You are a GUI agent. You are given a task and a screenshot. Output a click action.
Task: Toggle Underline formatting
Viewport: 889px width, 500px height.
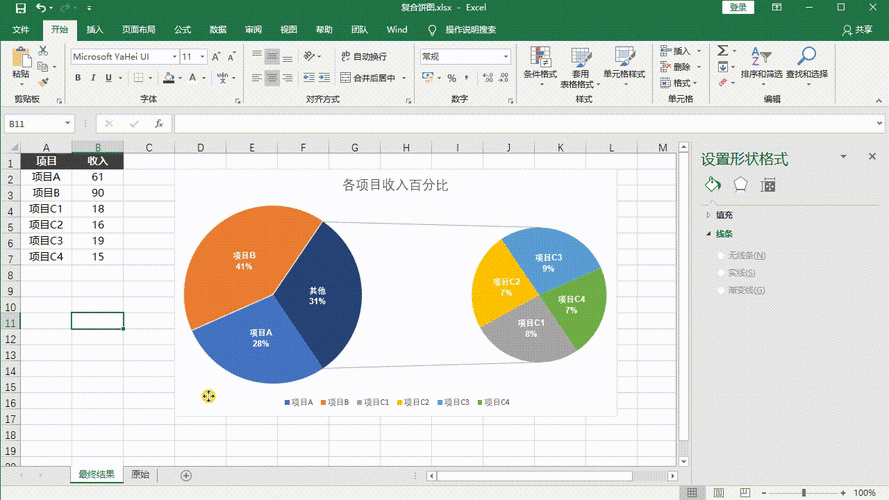tap(108, 78)
